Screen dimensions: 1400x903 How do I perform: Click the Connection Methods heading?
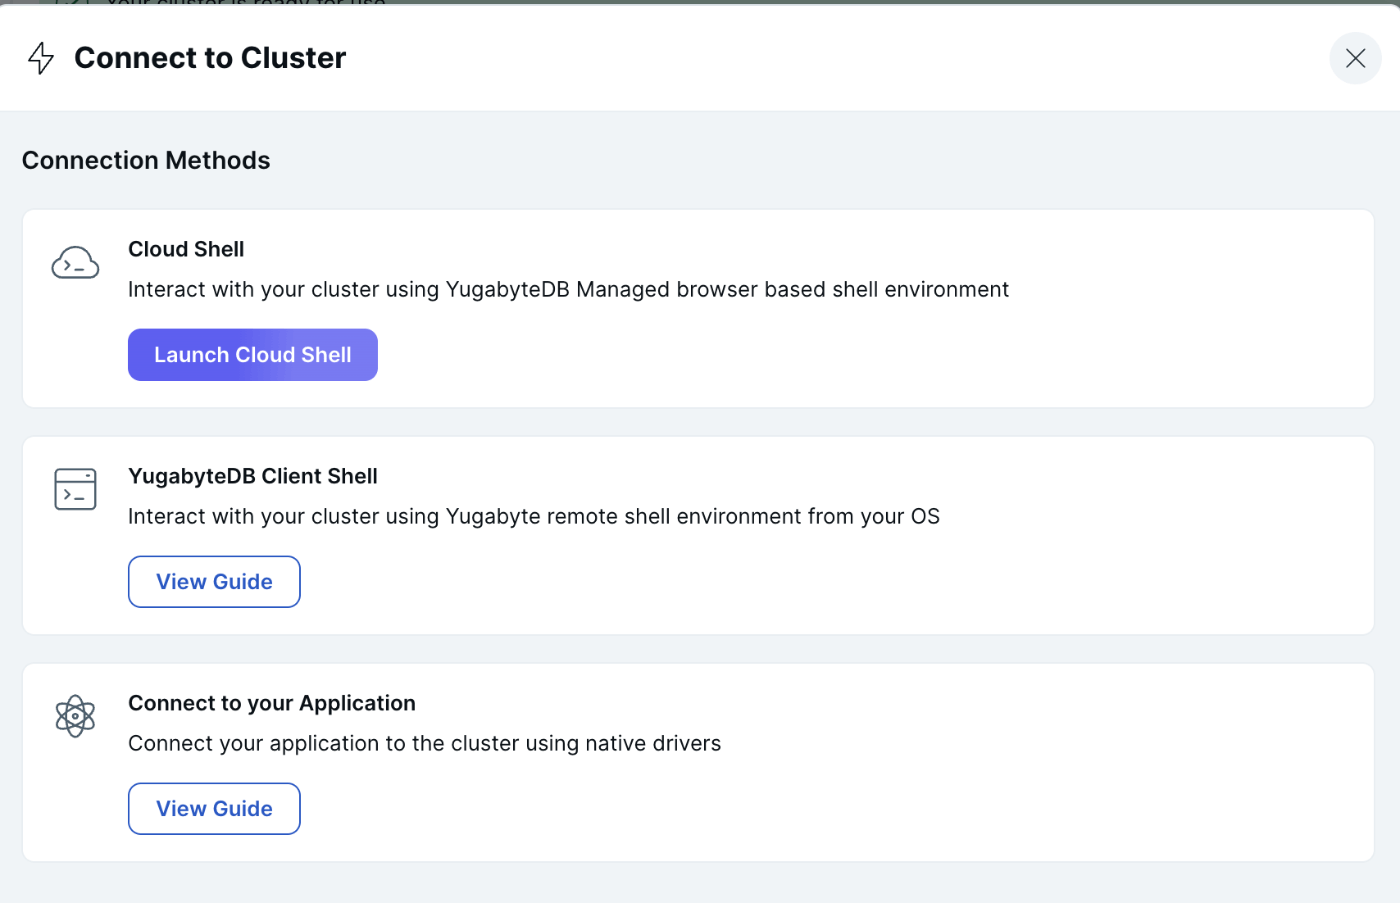point(145,160)
